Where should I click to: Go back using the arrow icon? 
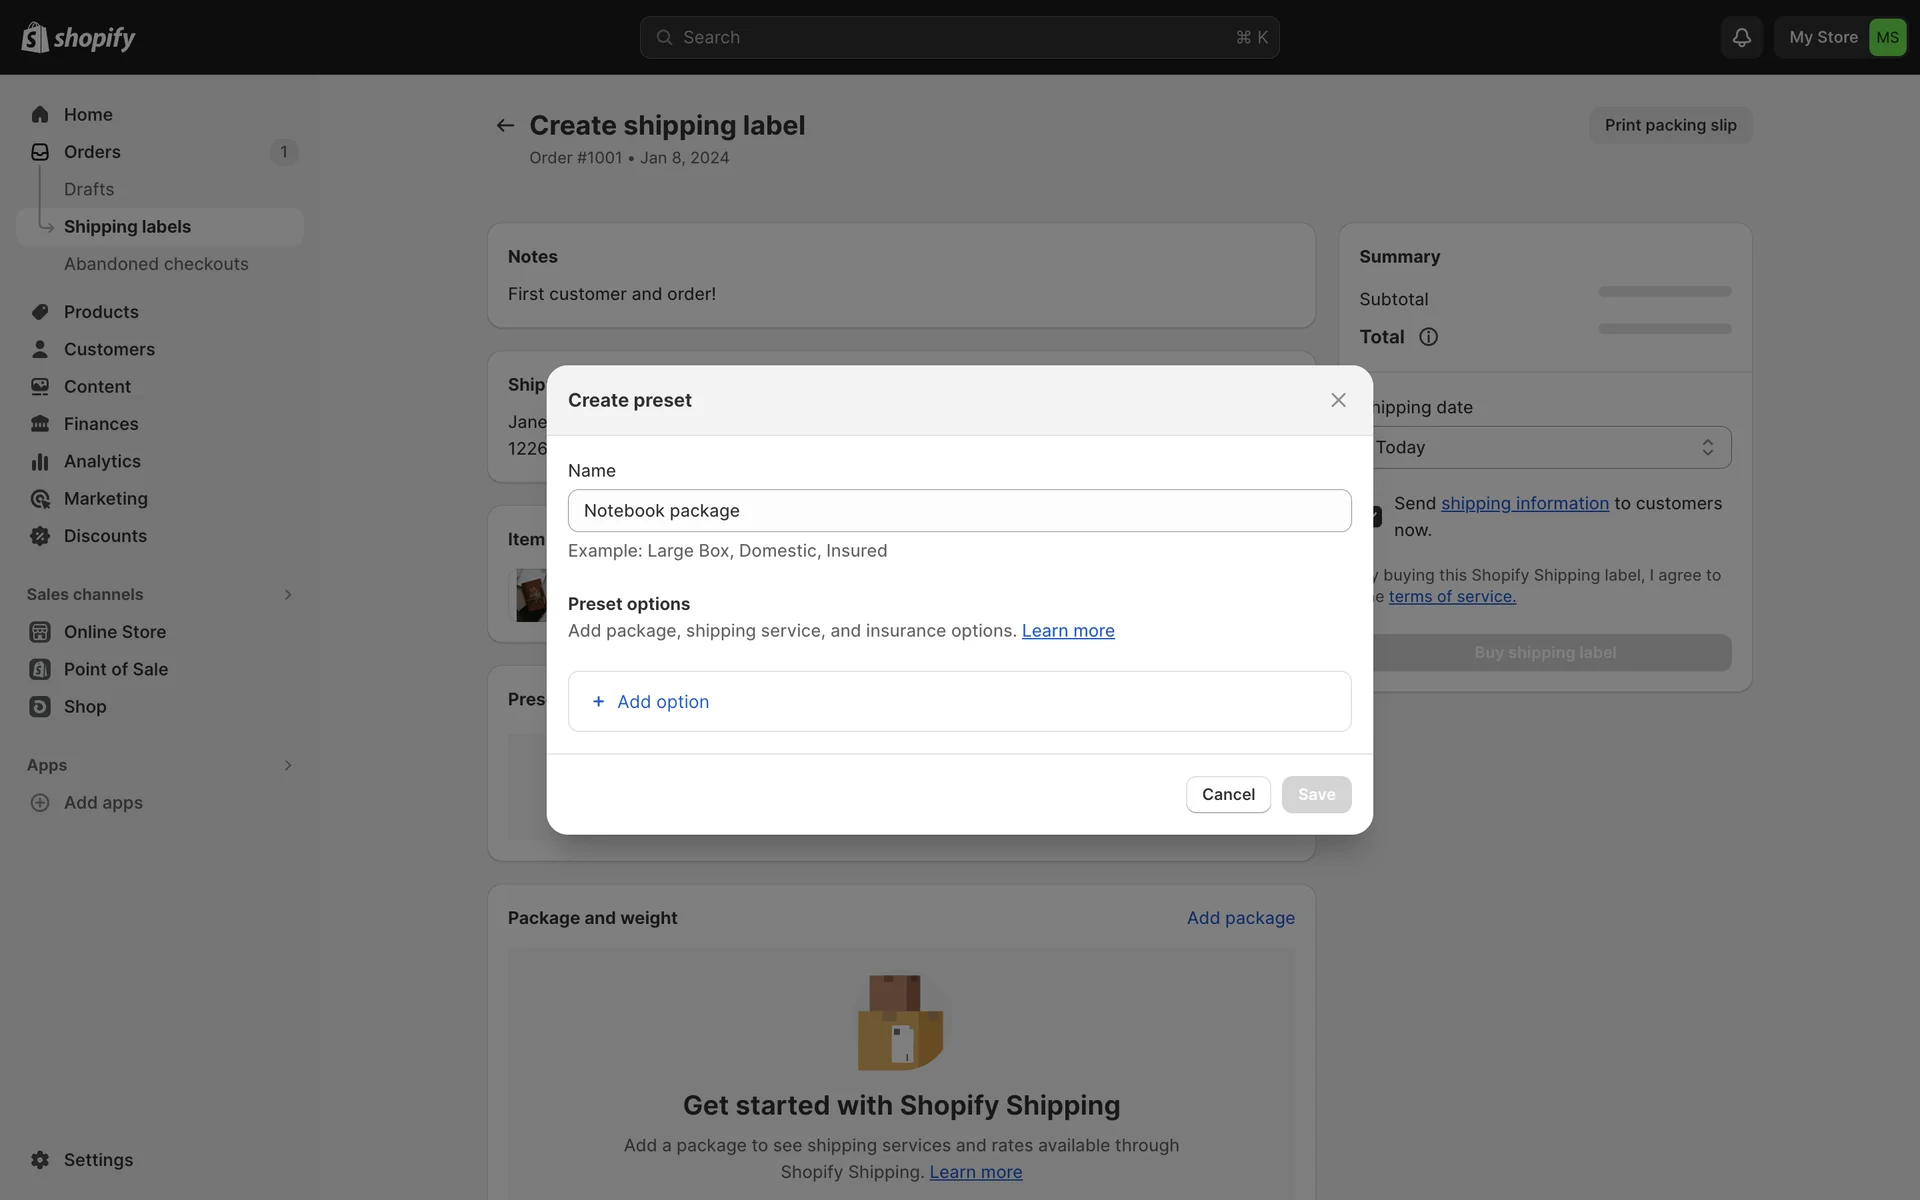click(505, 125)
